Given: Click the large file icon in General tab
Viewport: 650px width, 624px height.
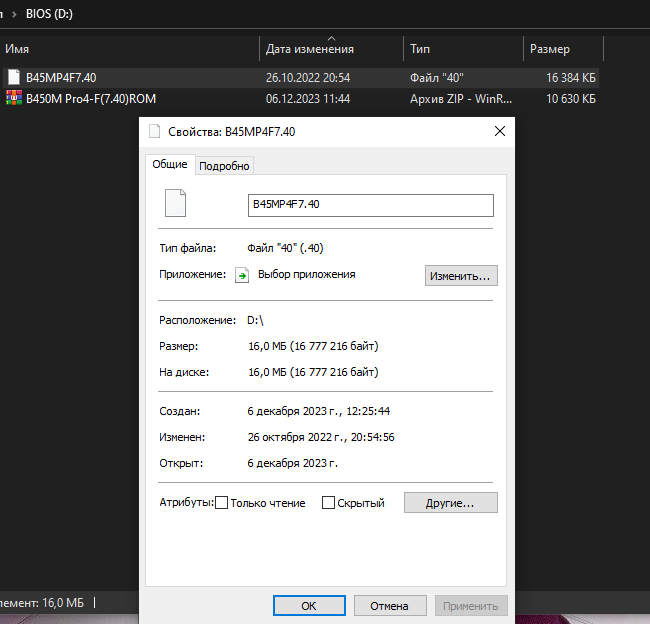Looking at the screenshot, I should coord(175,203).
